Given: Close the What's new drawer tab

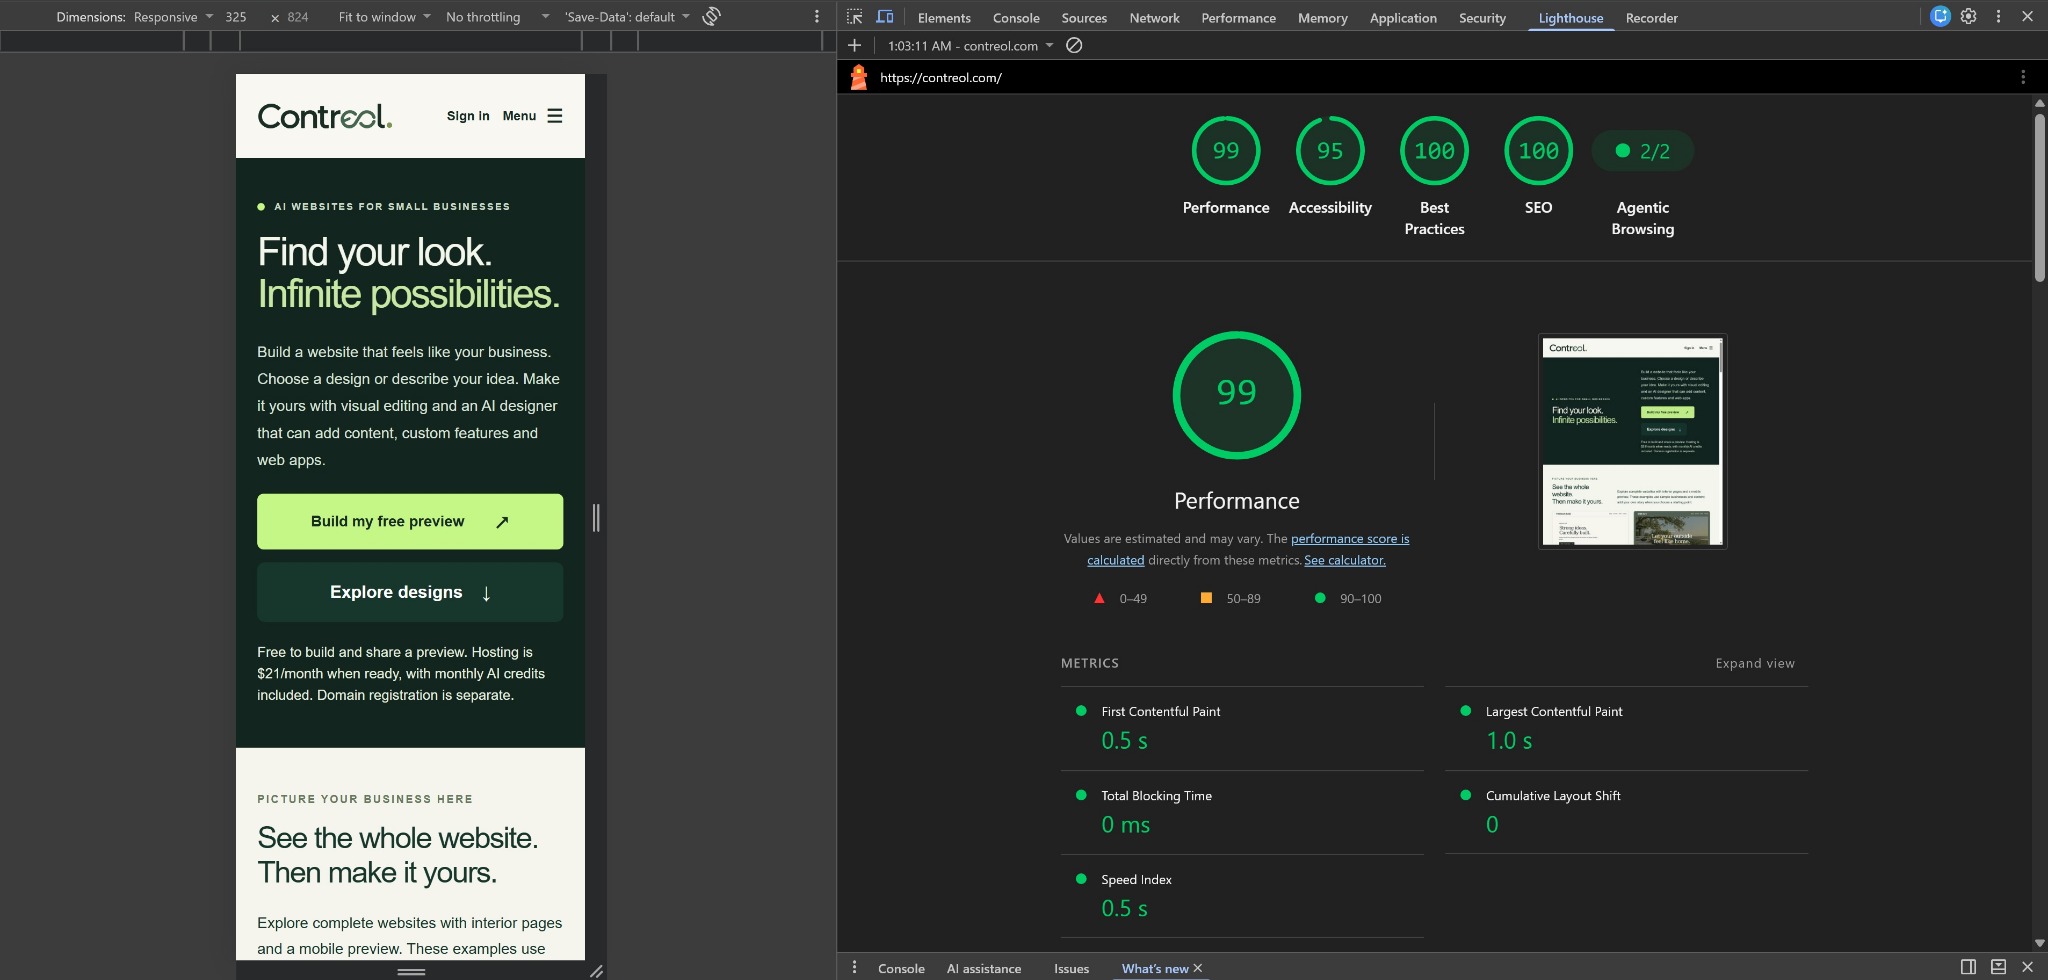Looking at the screenshot, I should click(x=1198, y=968).
